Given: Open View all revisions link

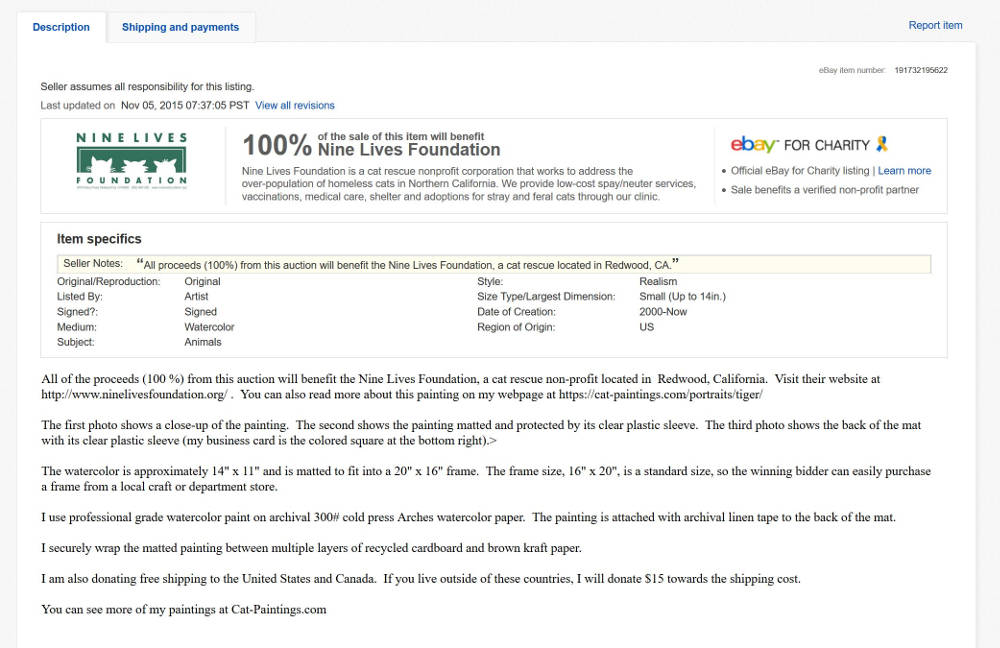Looking at the screenshot, I should [x=295, y=105].
